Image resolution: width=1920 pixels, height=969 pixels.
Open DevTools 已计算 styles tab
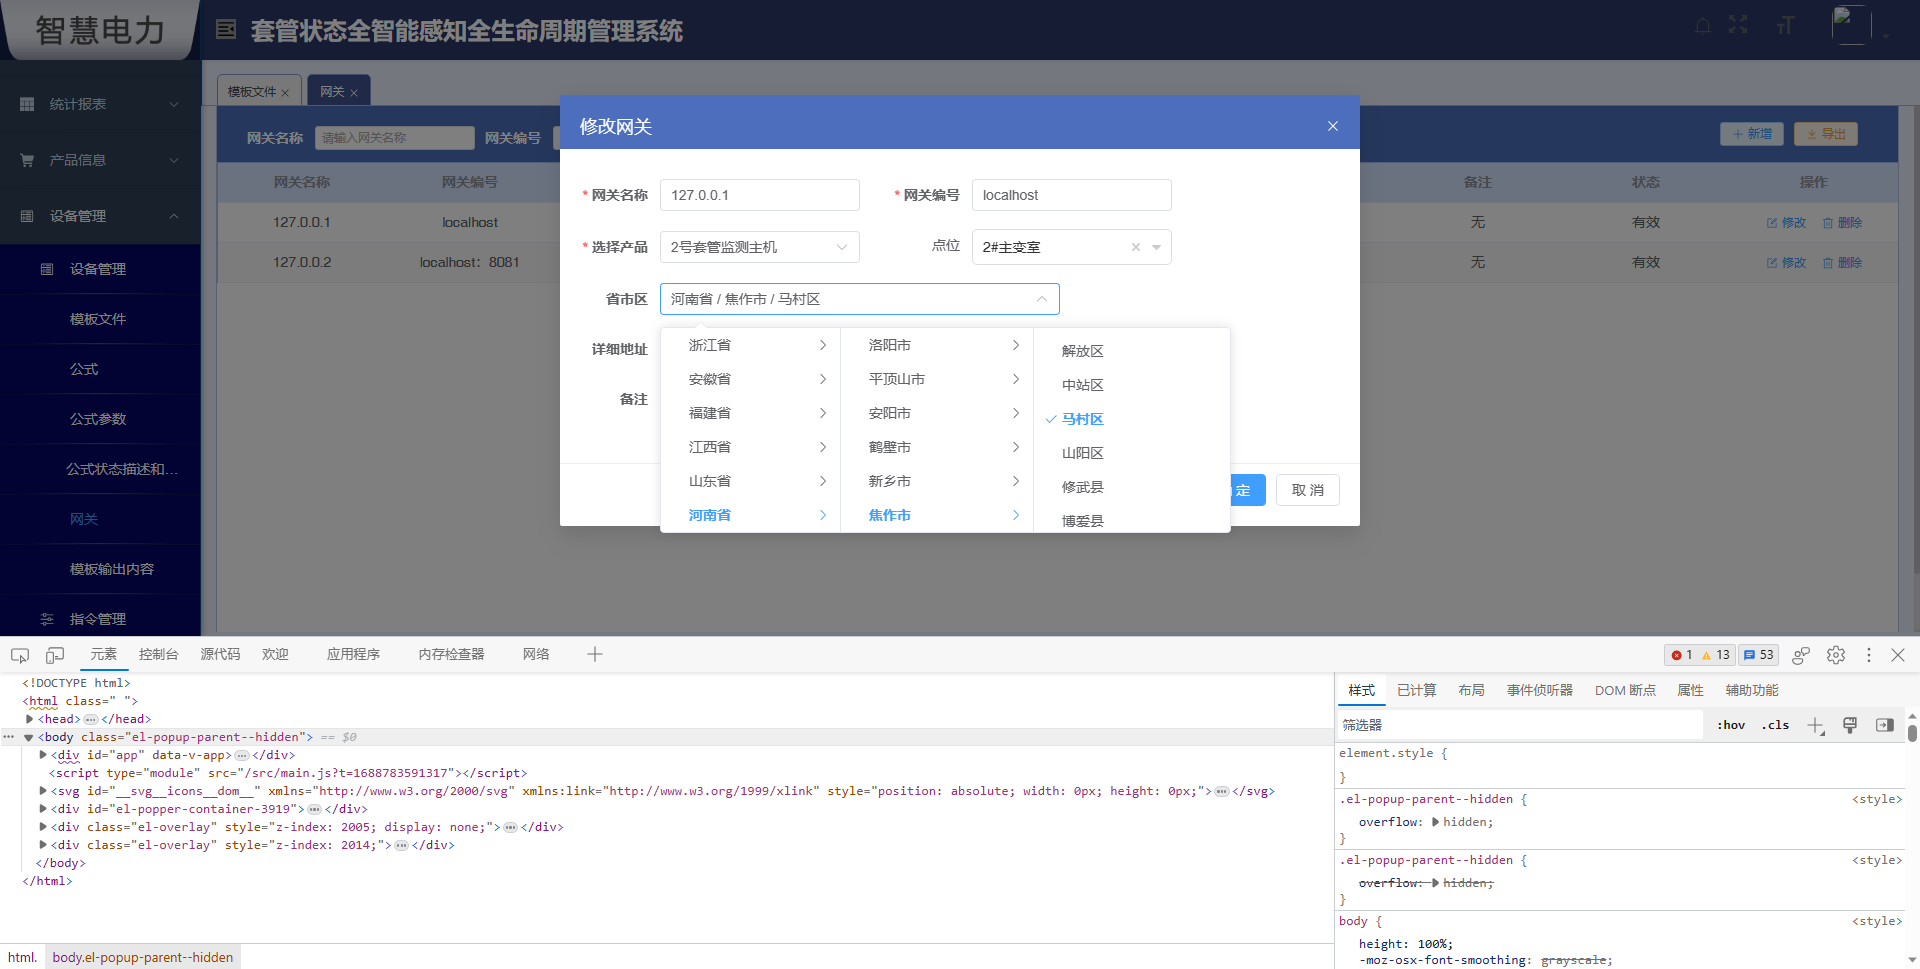[x=1416, y=690]
